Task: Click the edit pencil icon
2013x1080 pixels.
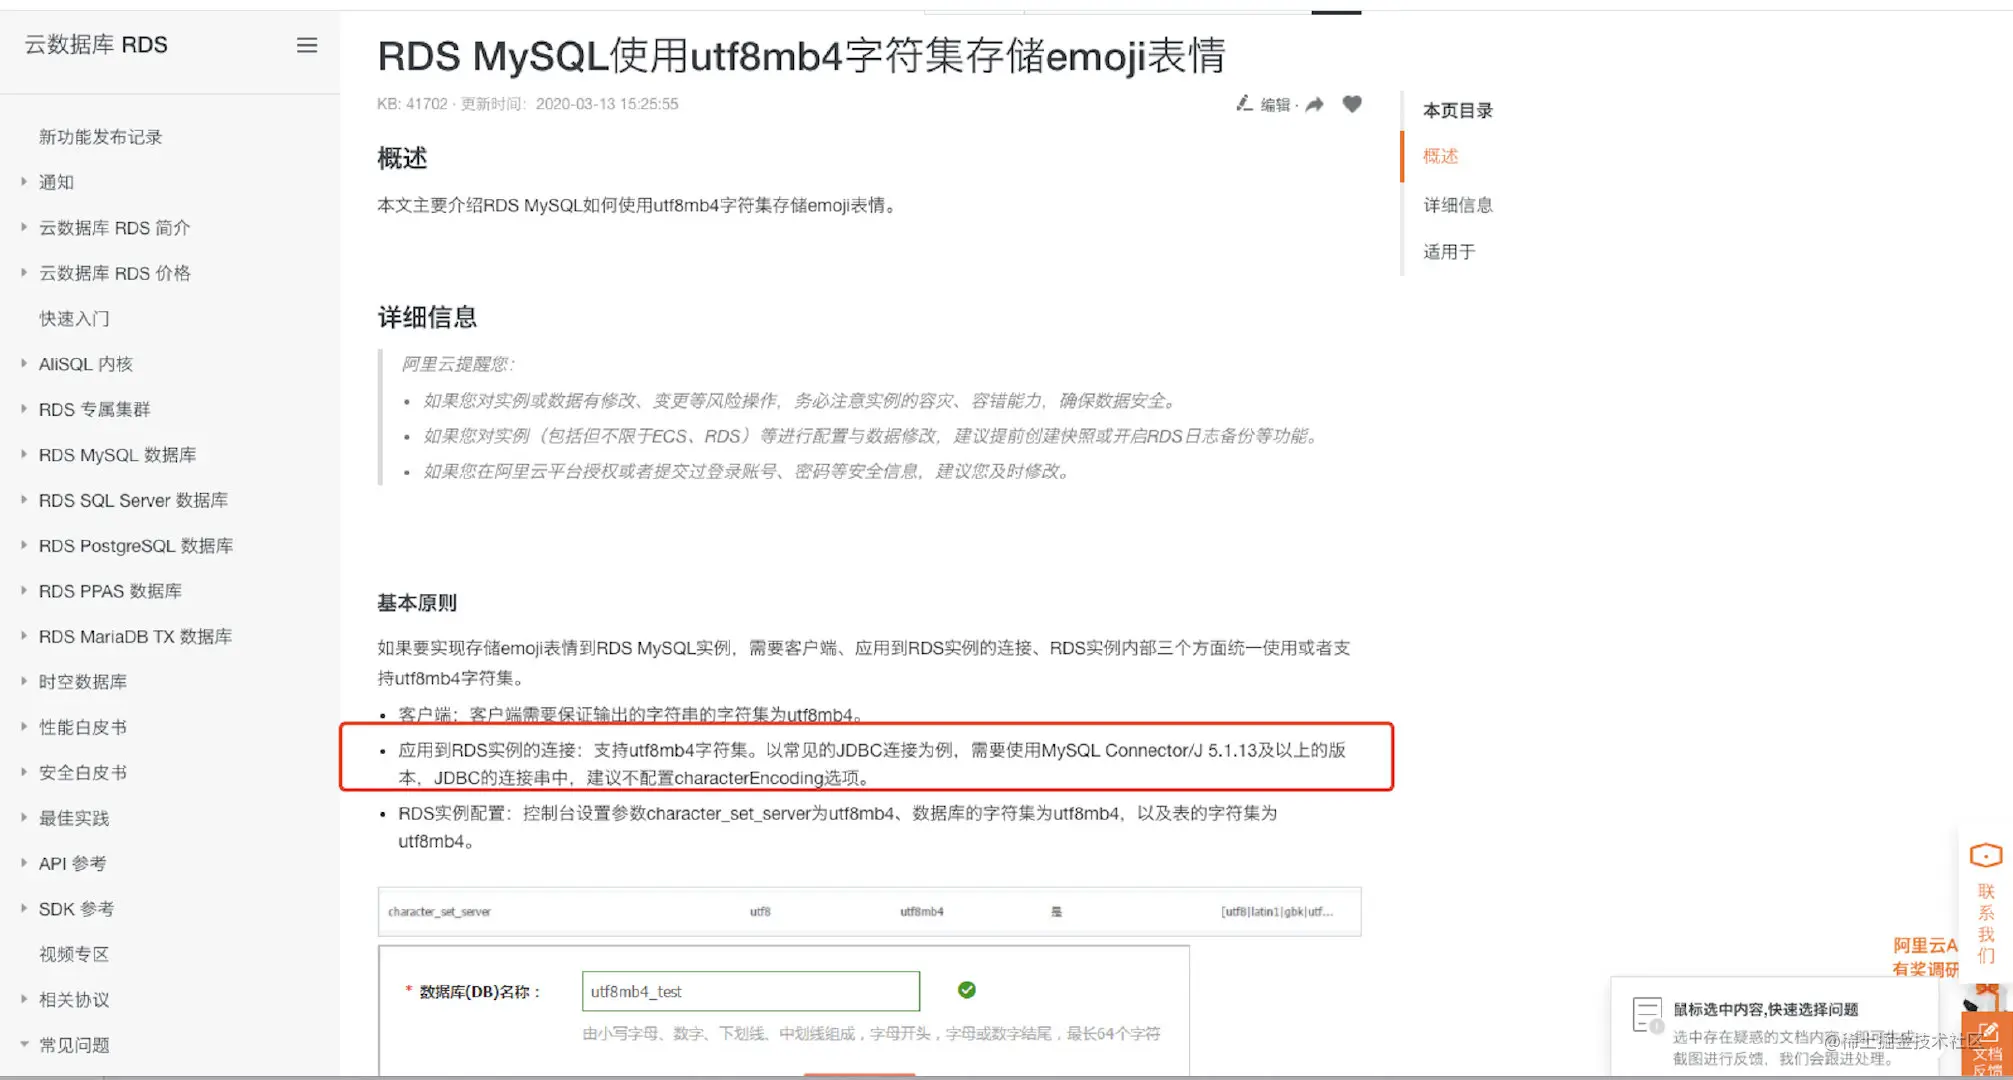Action: [1244, 103]
